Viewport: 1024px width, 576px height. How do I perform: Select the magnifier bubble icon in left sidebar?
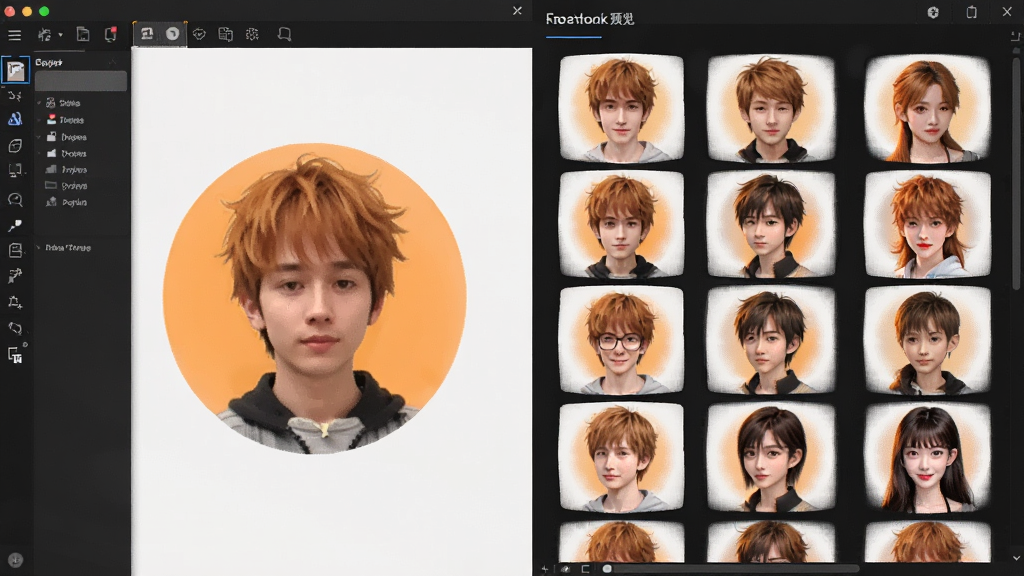(15, 199)
